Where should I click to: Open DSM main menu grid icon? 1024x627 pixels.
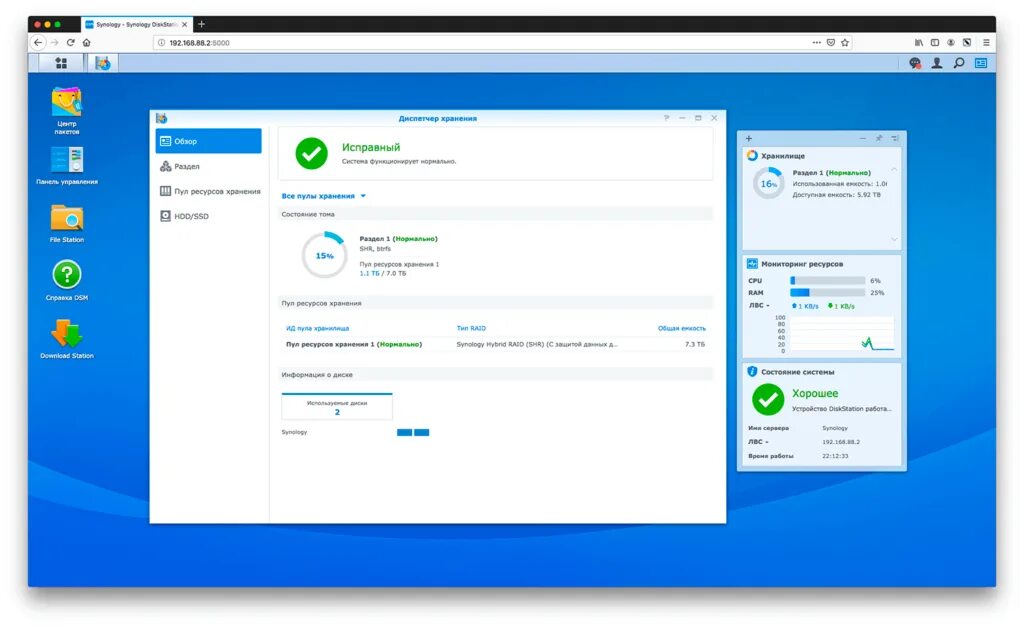[x=61, y=63]
